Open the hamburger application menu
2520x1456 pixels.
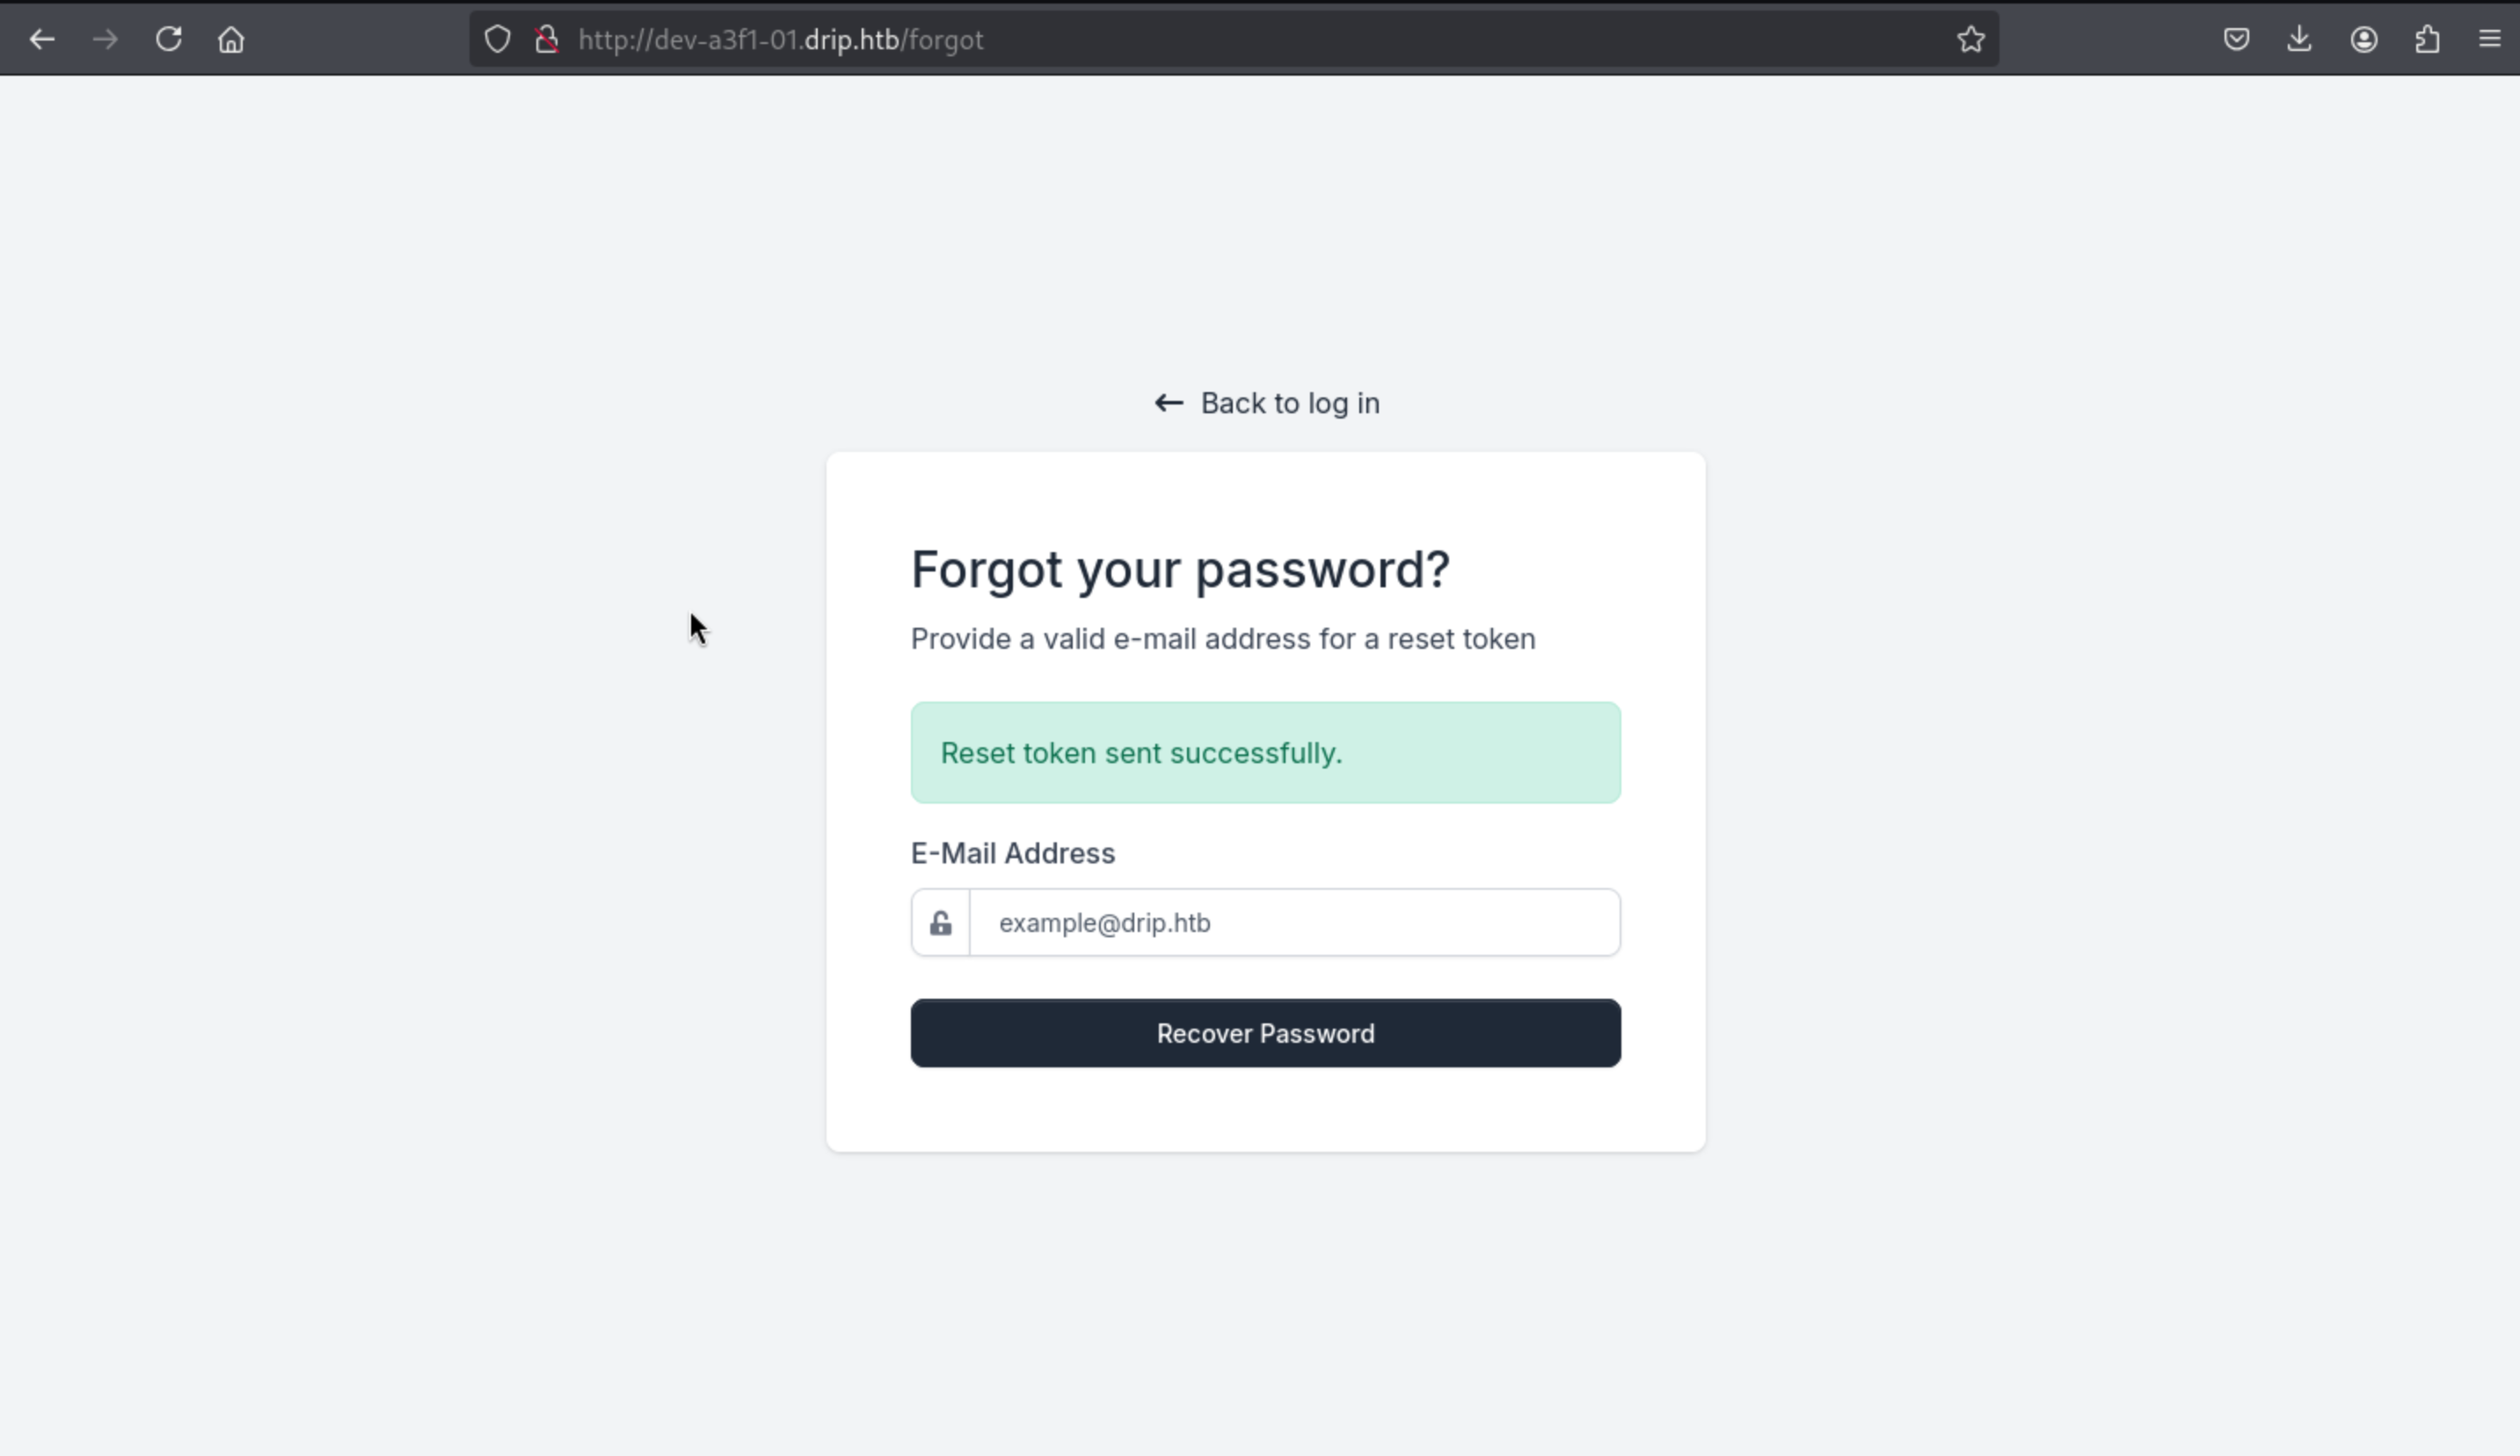click(x=2490, y=40)
